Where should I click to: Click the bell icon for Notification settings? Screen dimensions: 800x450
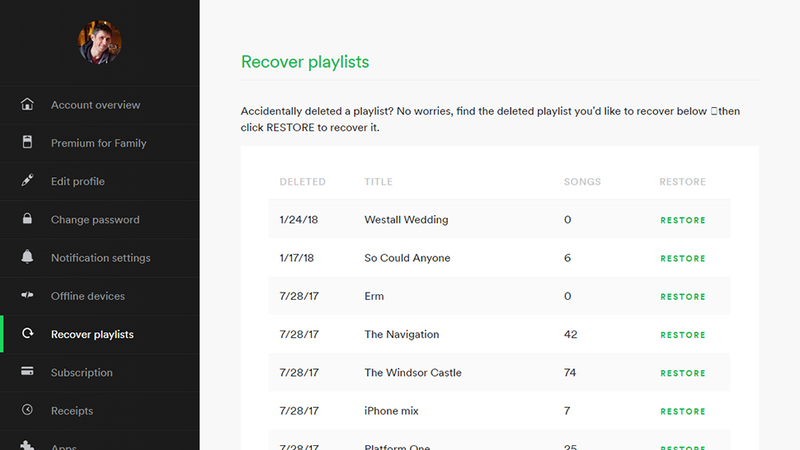[27, 256]
